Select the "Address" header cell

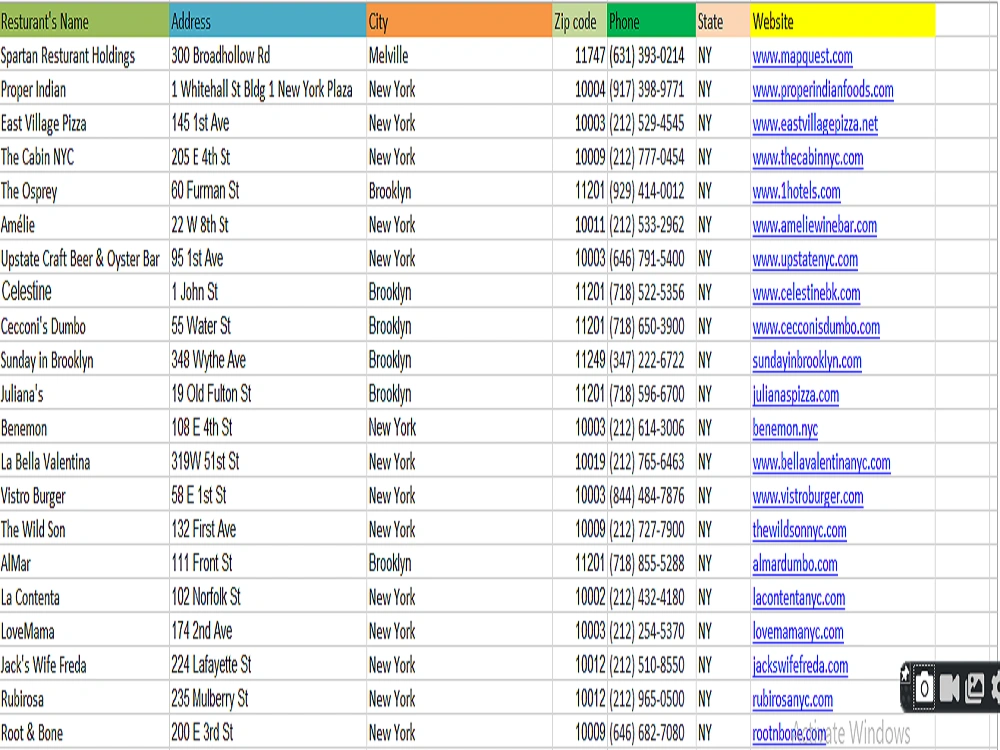pyautogui.click(x=268, y=21)
